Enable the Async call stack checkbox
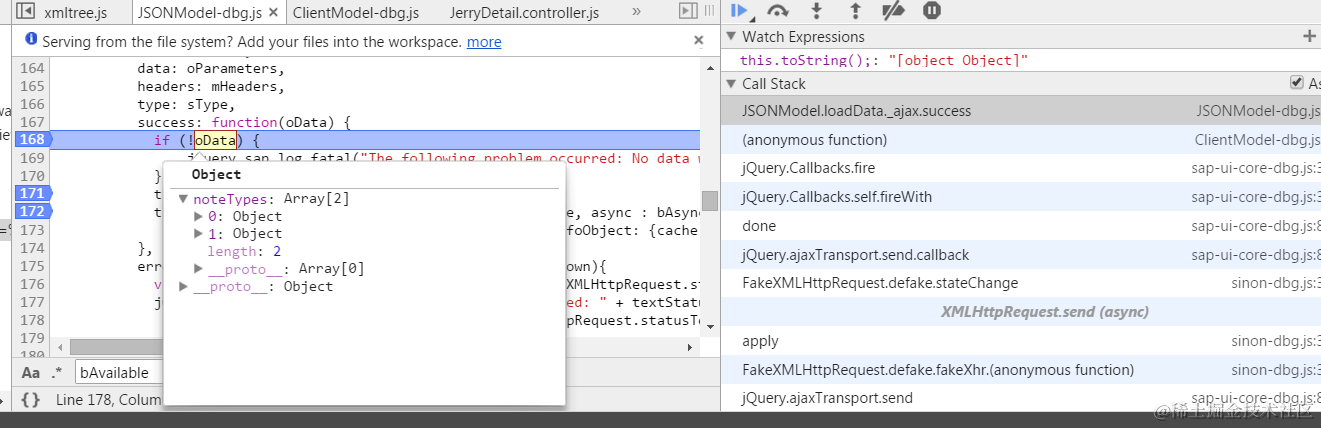This screenshot has height=428, width=1321. 1297,83
